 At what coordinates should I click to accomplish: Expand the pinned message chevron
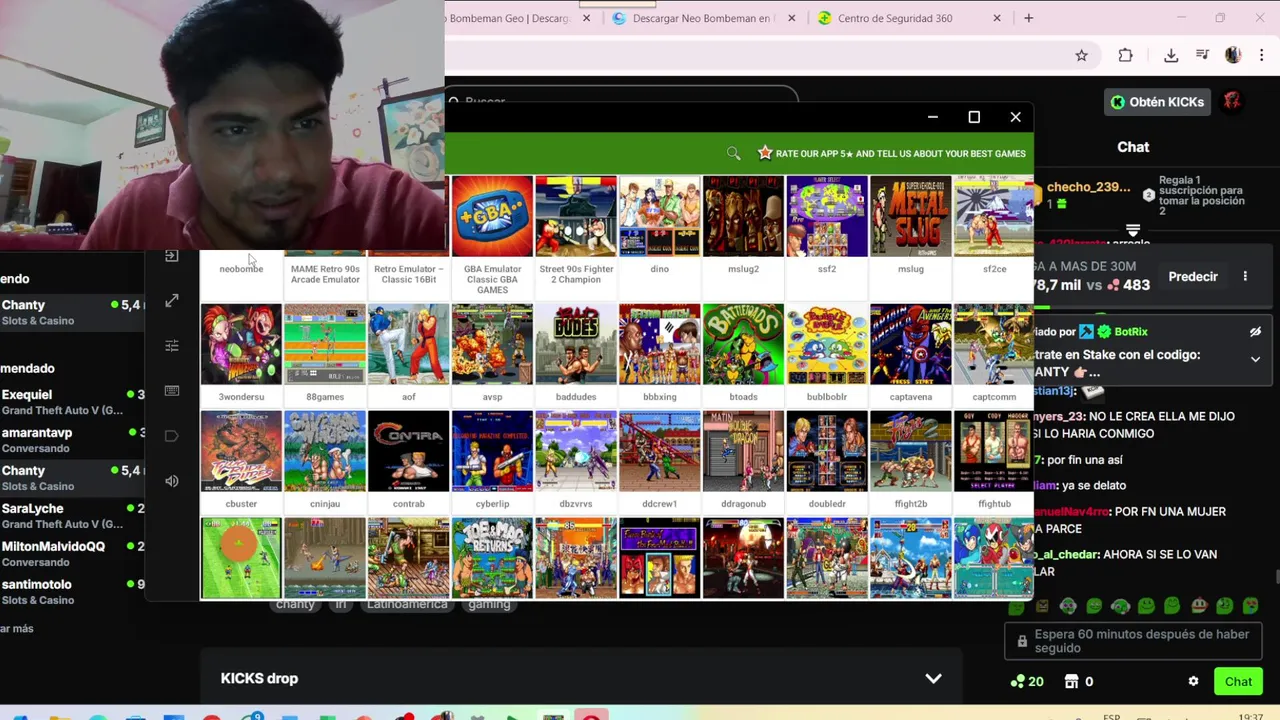point(1255,360)
